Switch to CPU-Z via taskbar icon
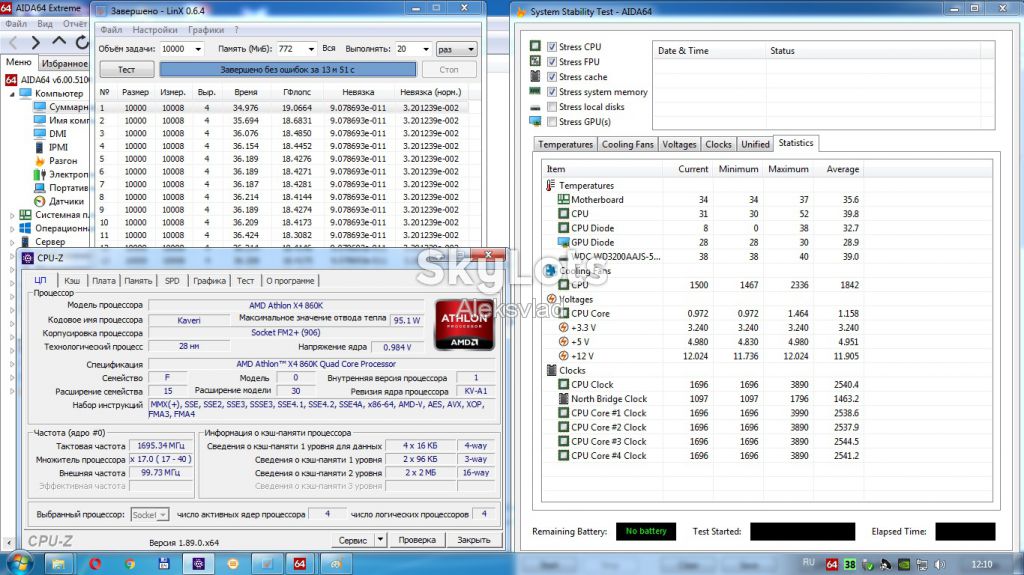Image resolution: width=1024 pixels, height=575 pixels. coord(199,563)
